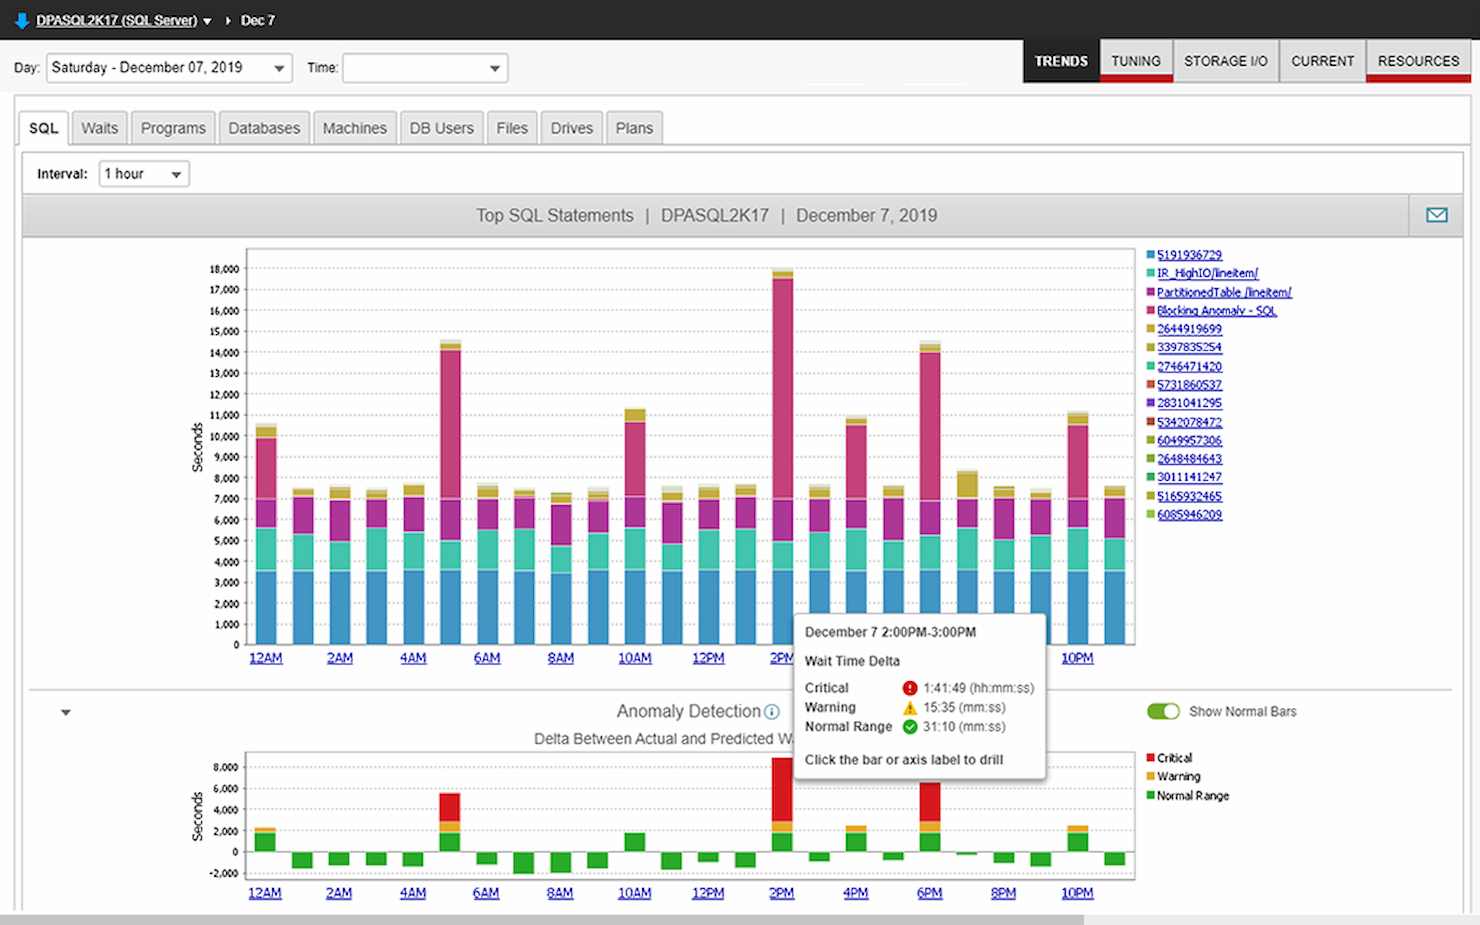
Task: Open the STORAGE I/O view
Action: (1226, 60)
